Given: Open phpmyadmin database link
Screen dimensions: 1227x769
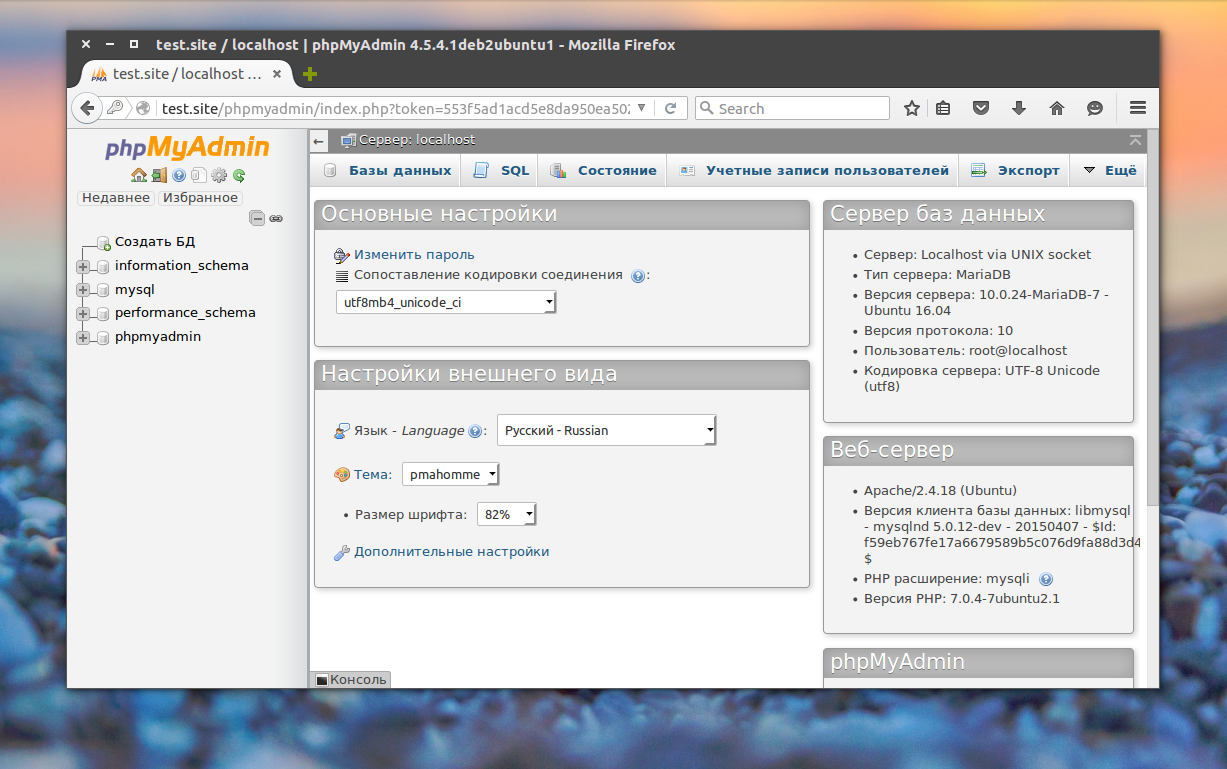Looking at the screenshot, I should point(158,337).
